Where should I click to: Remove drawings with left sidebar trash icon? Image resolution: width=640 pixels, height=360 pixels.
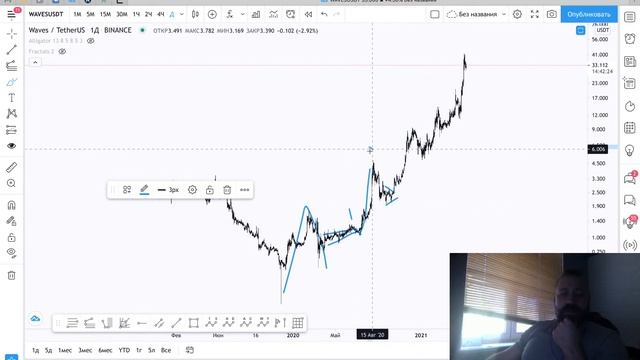pos(11,276)
